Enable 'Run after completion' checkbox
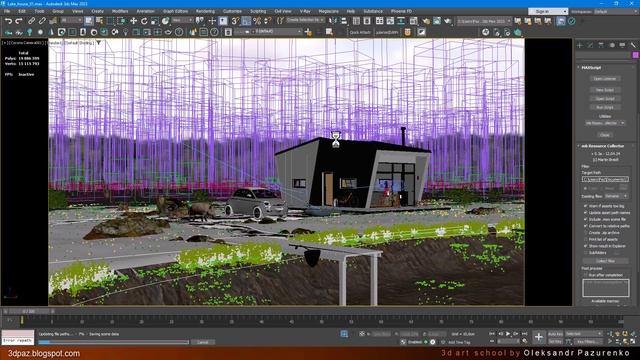The height and width of the screenshot is (360, 640). pos(586,275)
